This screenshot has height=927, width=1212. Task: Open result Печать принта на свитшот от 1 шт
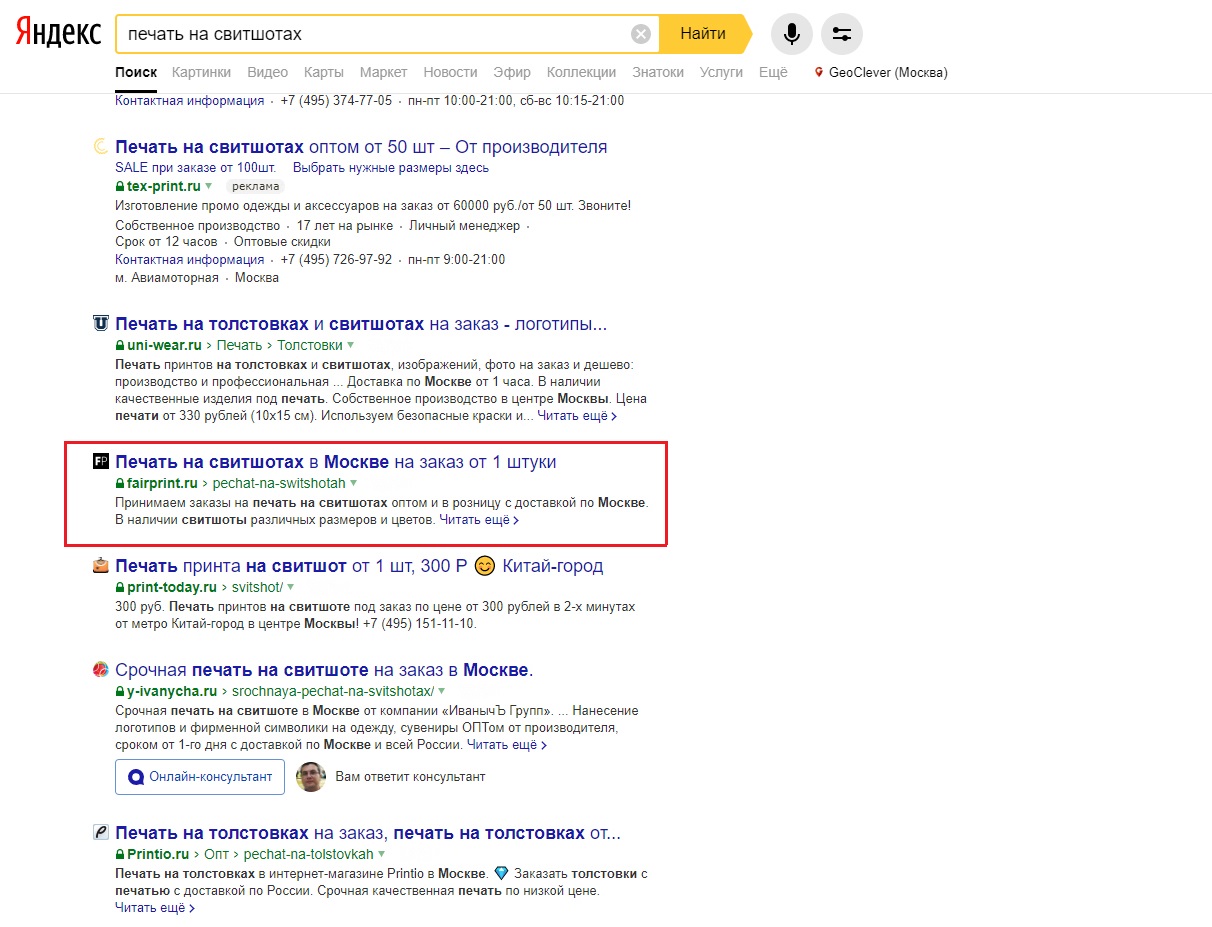[x=359, y=566]
